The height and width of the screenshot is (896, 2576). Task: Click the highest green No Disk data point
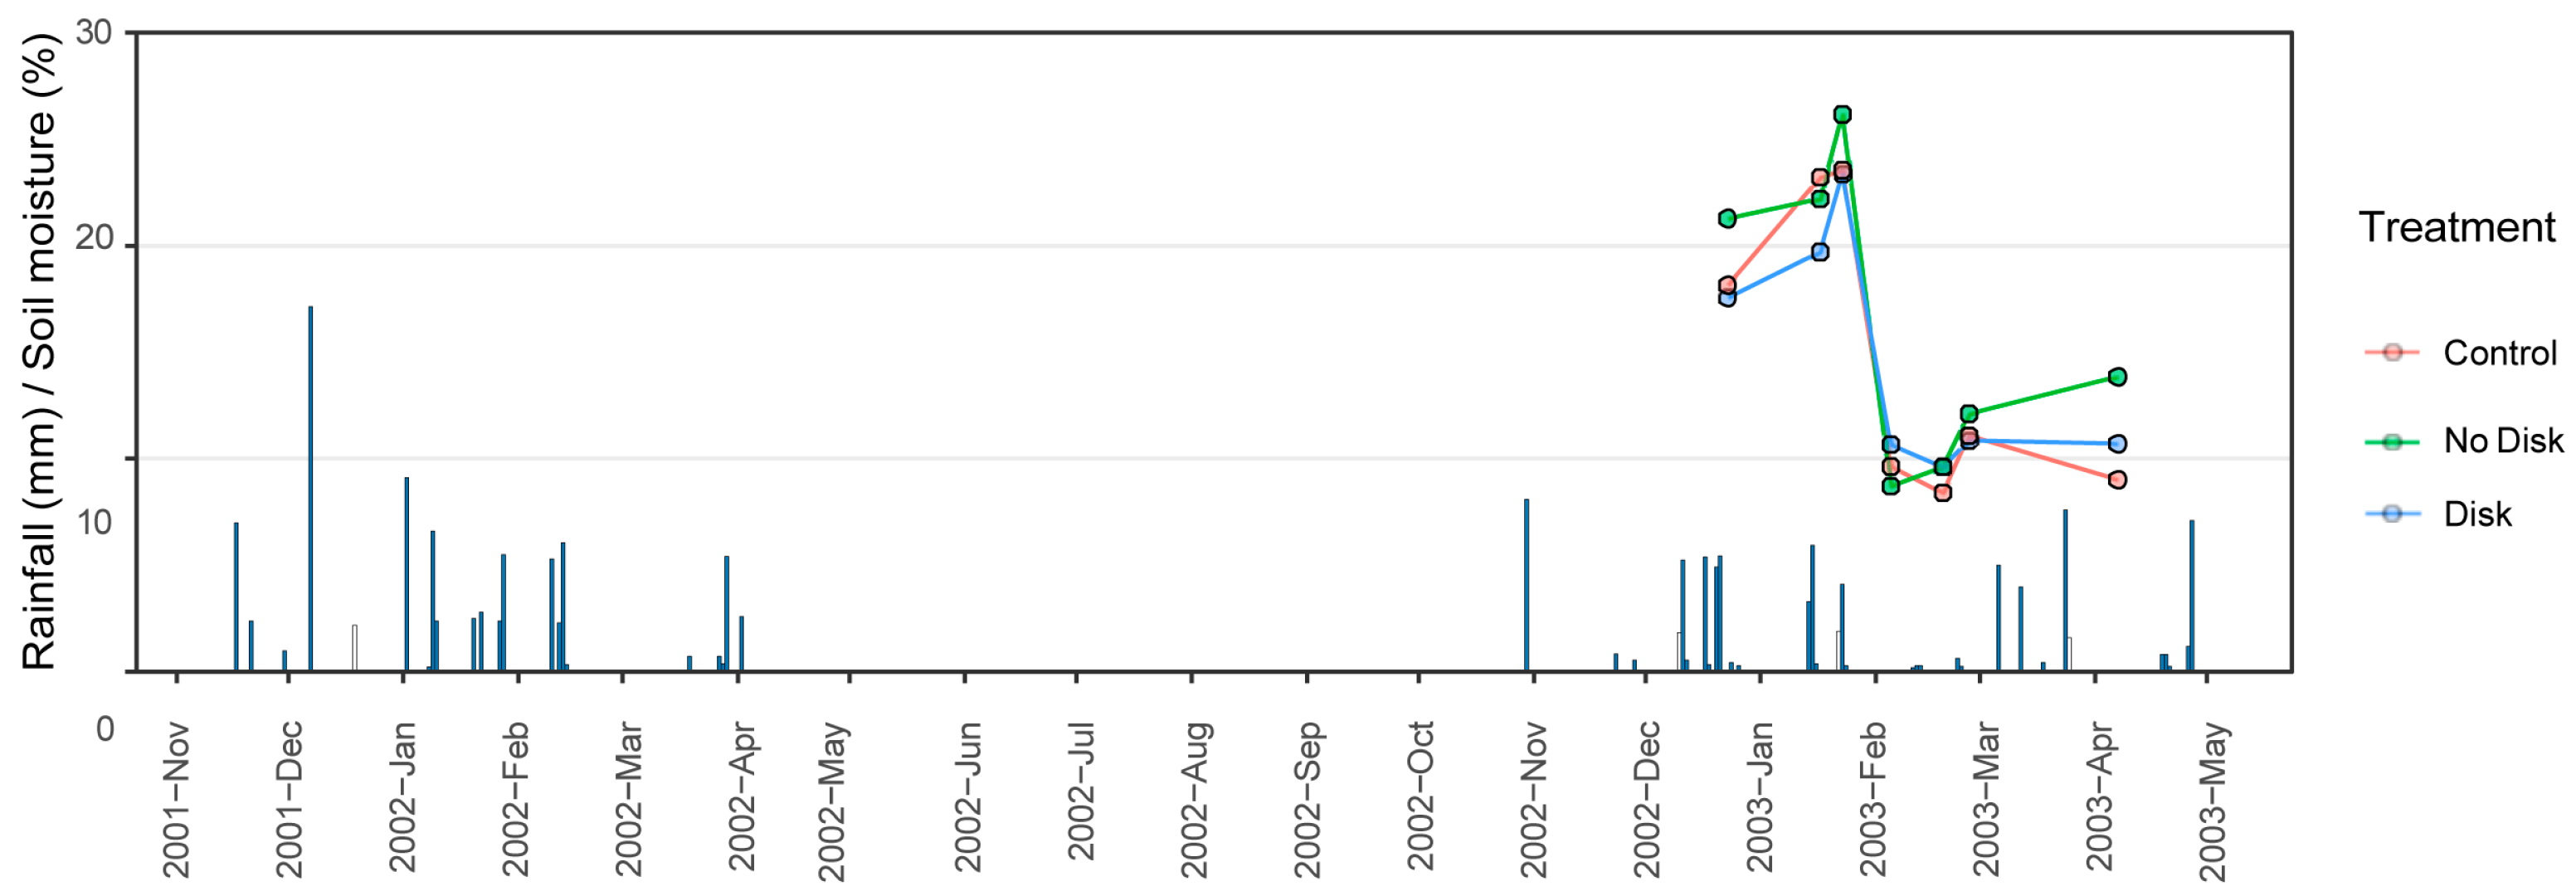1842,115
